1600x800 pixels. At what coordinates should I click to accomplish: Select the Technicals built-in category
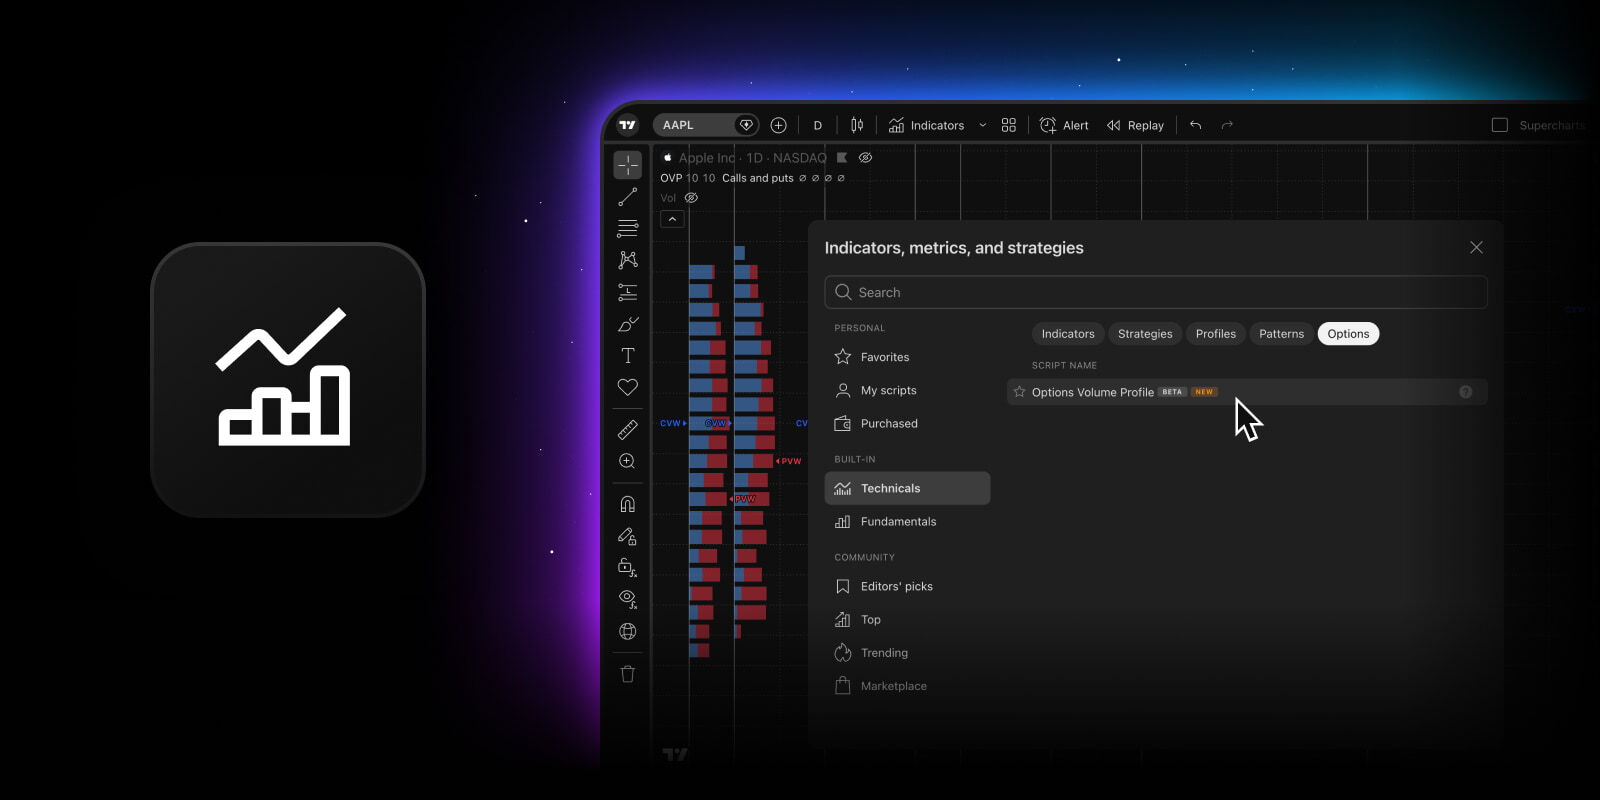pyautogui.click(x=907, y=488)
